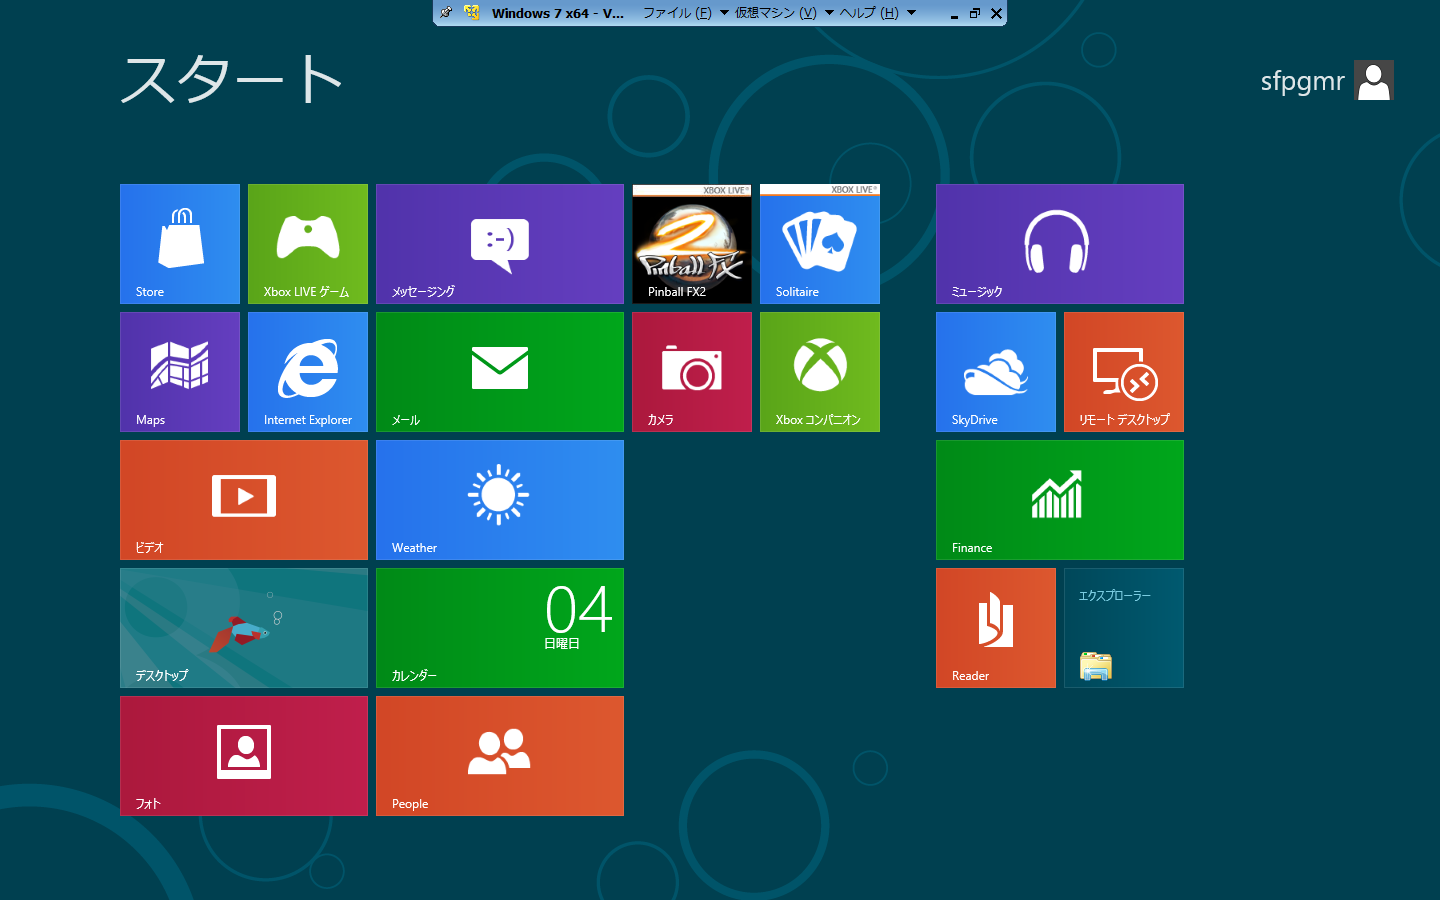Open the メッセージング messaging tile
Viewport: 1440px width, 900px height.
pos(500,244)
